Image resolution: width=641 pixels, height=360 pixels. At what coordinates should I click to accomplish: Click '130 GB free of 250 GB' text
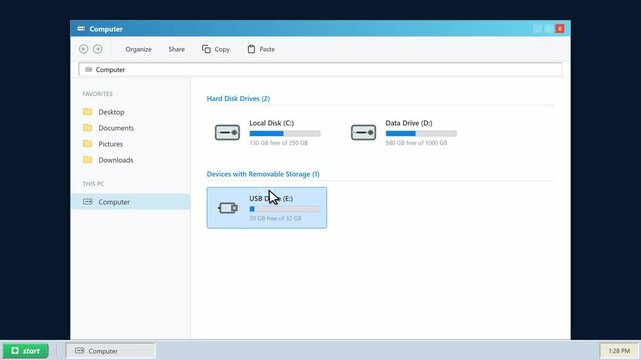click(x=279, y=143)
